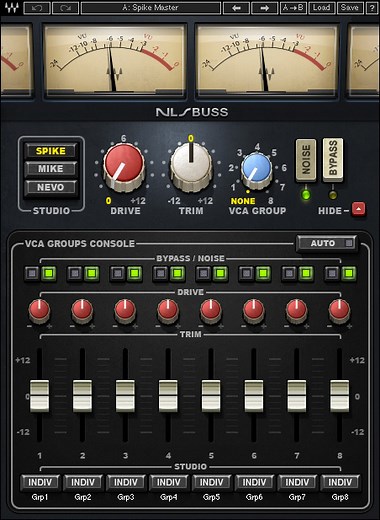Click the group 5 trim fader handle
380x520 pixels.
click(x=211, y=396)
